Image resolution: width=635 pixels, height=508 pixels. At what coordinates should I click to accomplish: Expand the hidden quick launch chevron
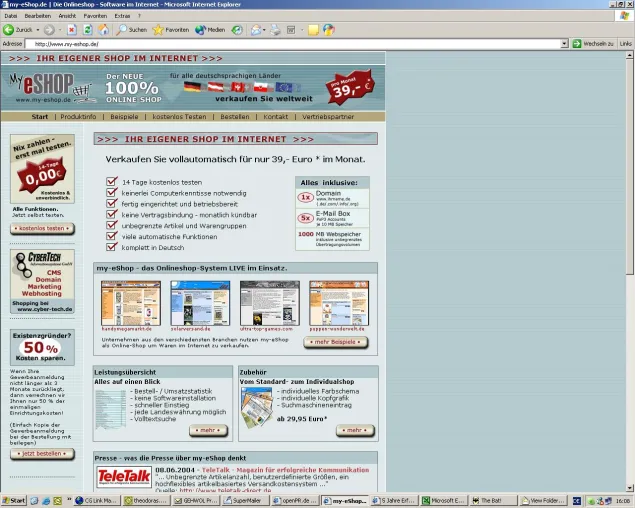69,499
